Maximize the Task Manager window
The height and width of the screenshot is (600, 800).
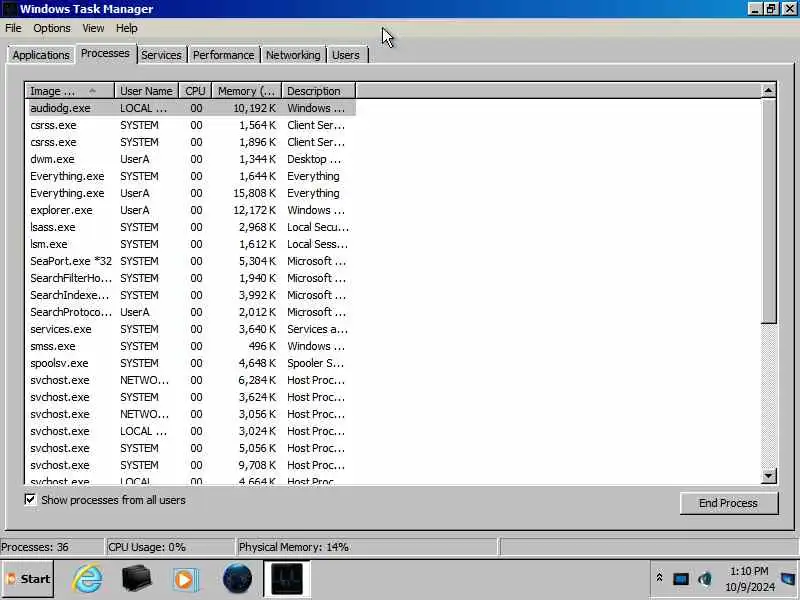tap(771, 9)
